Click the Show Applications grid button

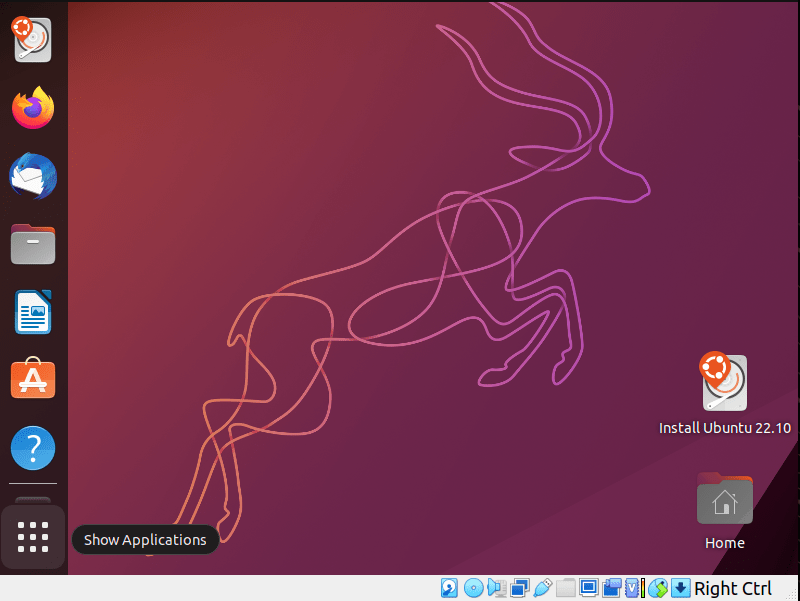[33, 537]
